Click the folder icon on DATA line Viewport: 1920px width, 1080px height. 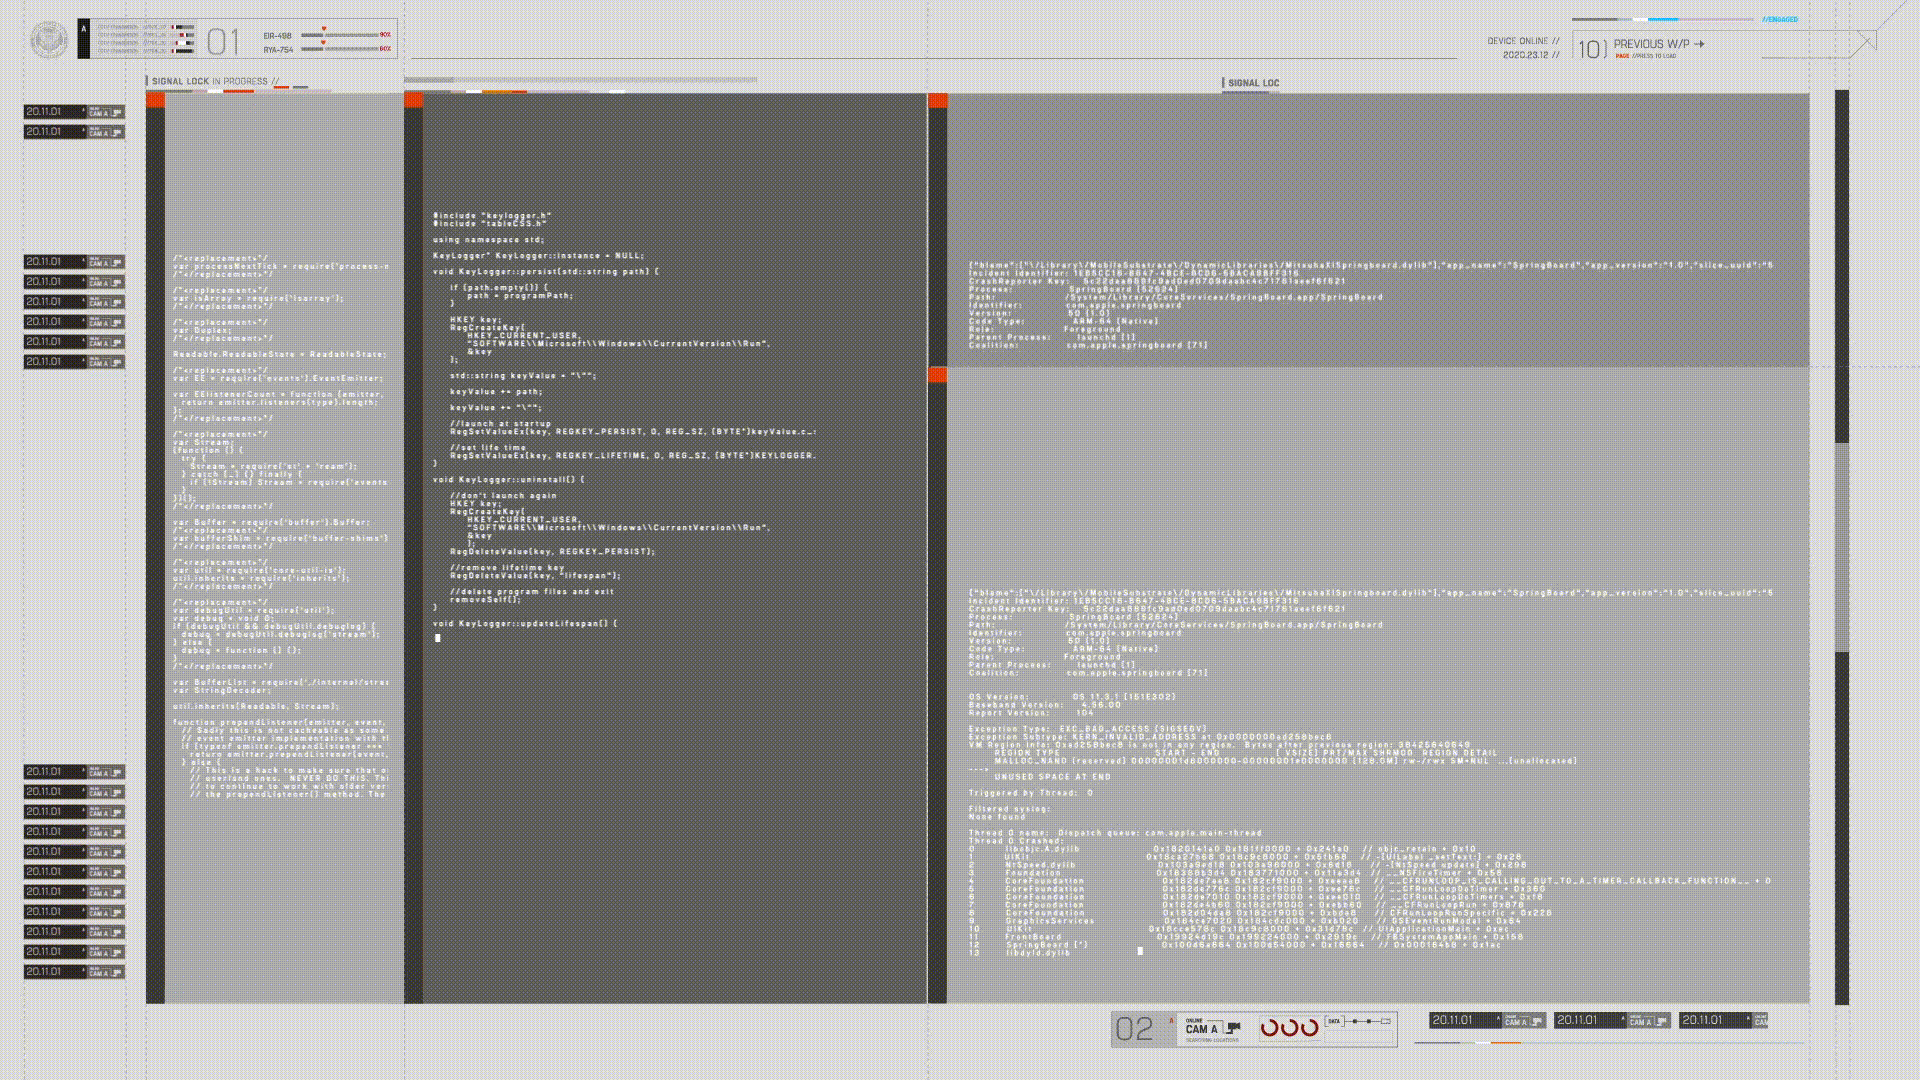pos(1385,1021)
